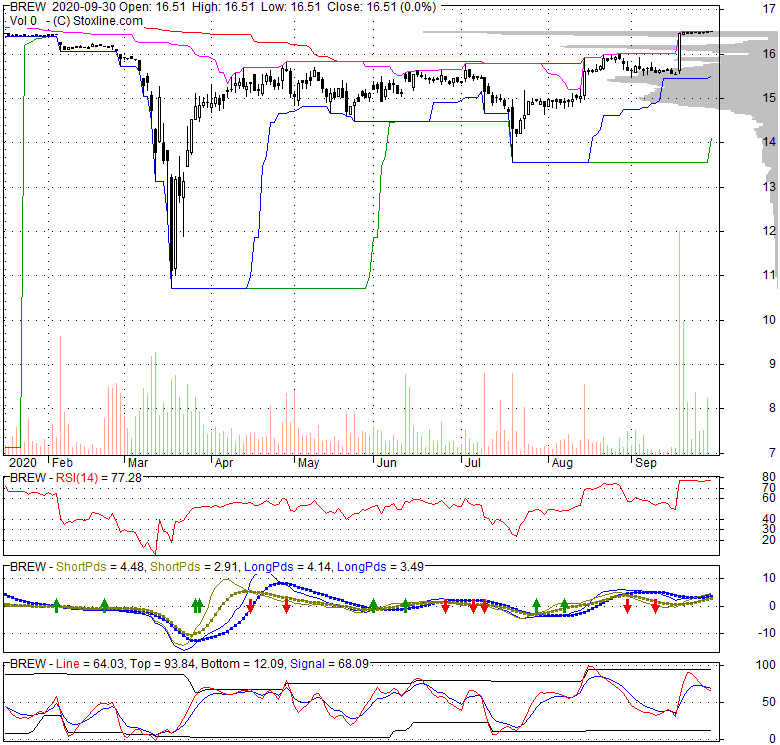Click 'Top = 93.84' legend entry
Screen dimensions: 780x745
click(162, 664)
